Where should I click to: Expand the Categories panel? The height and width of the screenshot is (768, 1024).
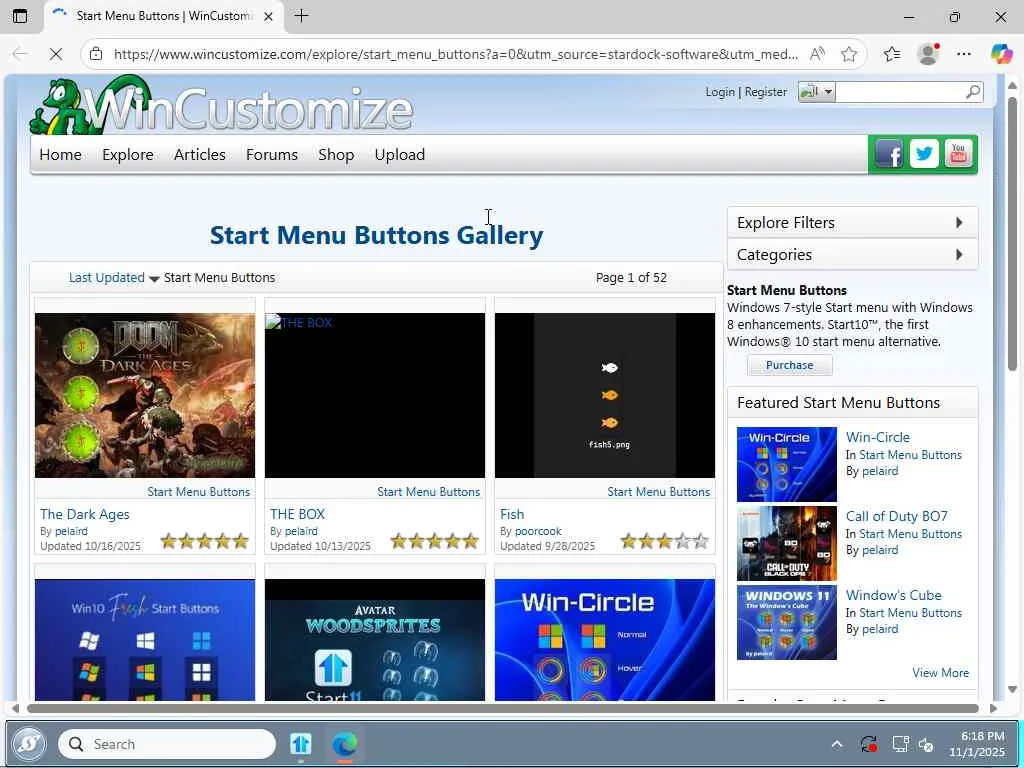click(852, 255)
